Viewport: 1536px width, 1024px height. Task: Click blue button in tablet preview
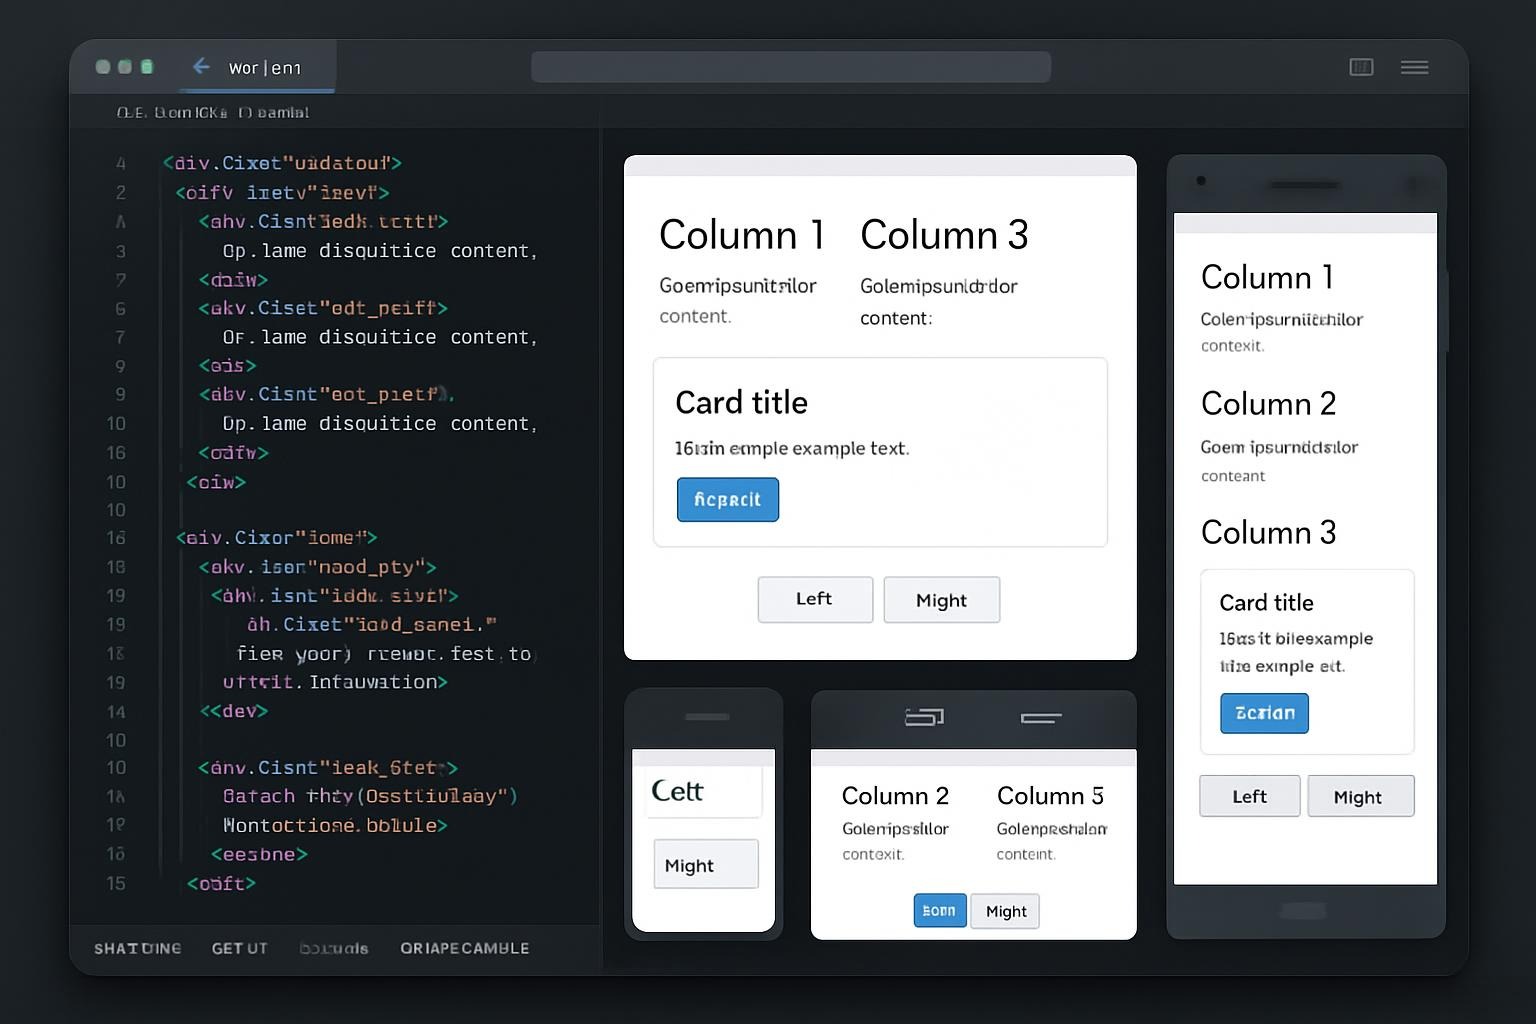point(939,911)
